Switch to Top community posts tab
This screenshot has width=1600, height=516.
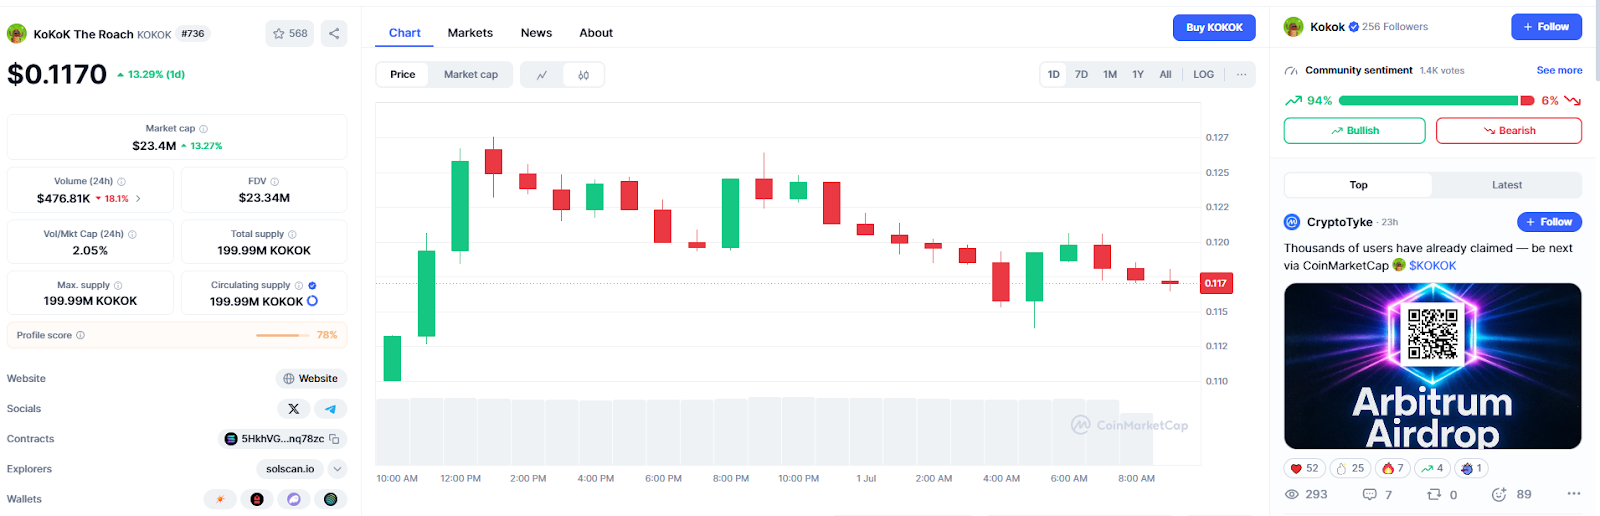(x=1358, y=185)
